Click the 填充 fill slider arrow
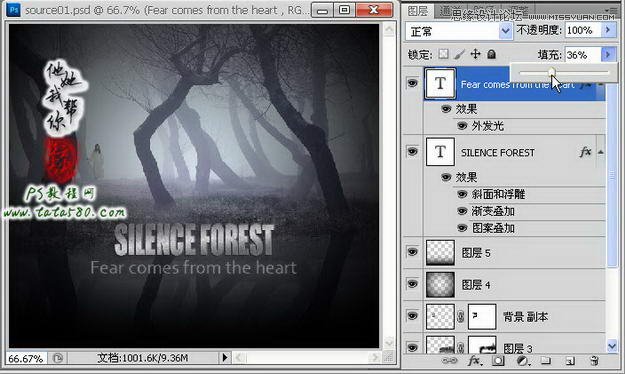 pos(608,54)
